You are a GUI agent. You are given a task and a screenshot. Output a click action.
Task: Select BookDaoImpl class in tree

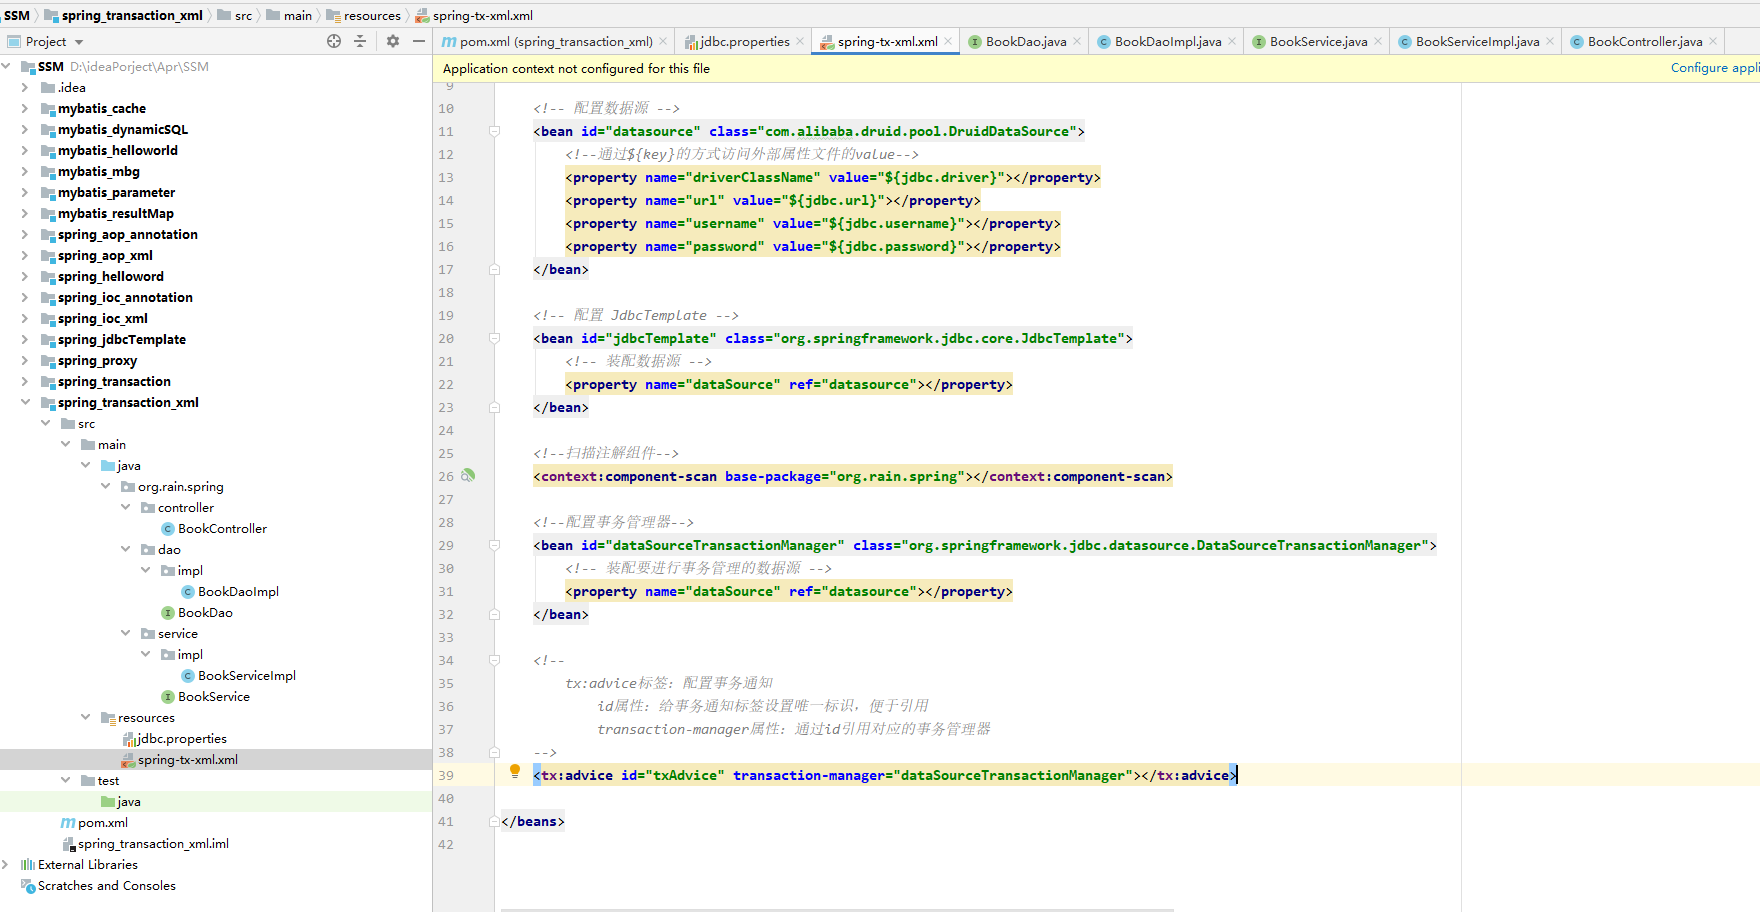238,591
